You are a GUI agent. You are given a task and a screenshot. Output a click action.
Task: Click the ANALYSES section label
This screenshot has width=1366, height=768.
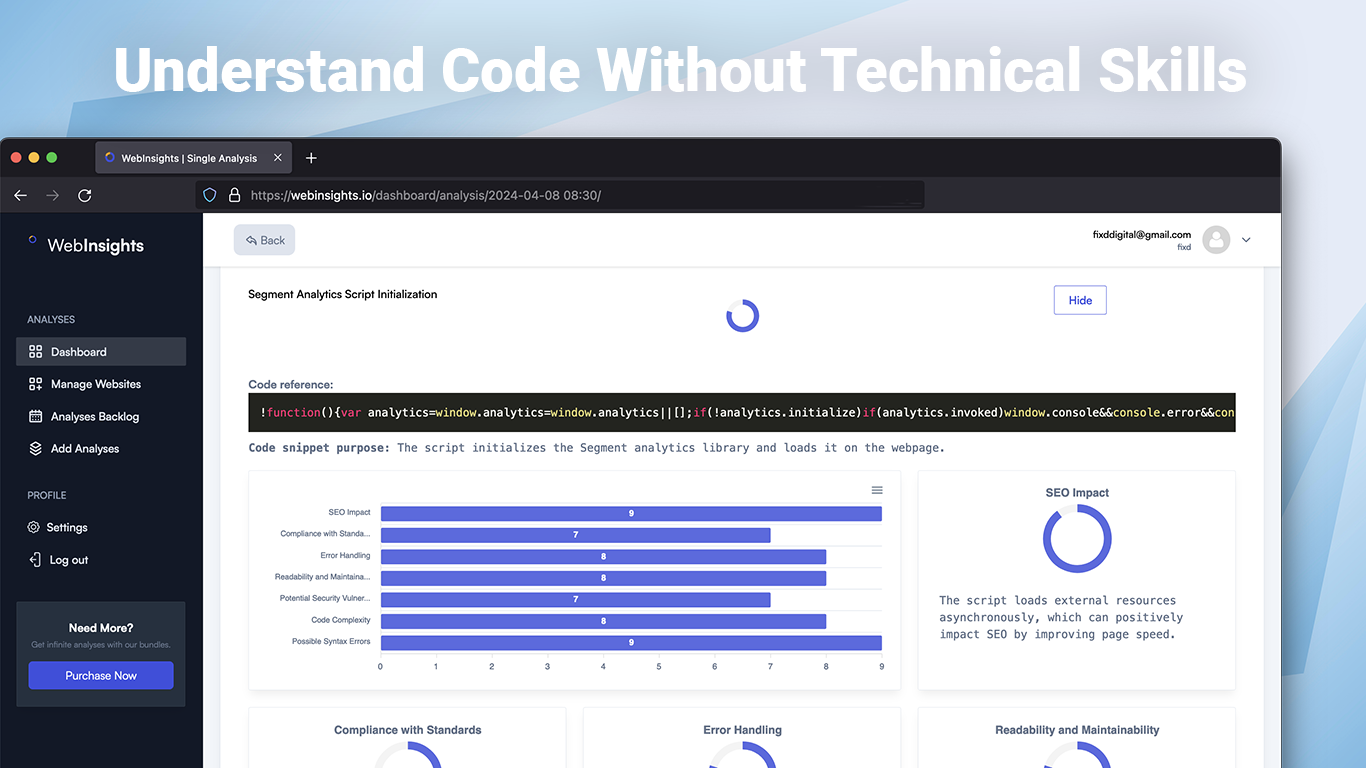tap(51, 319)
